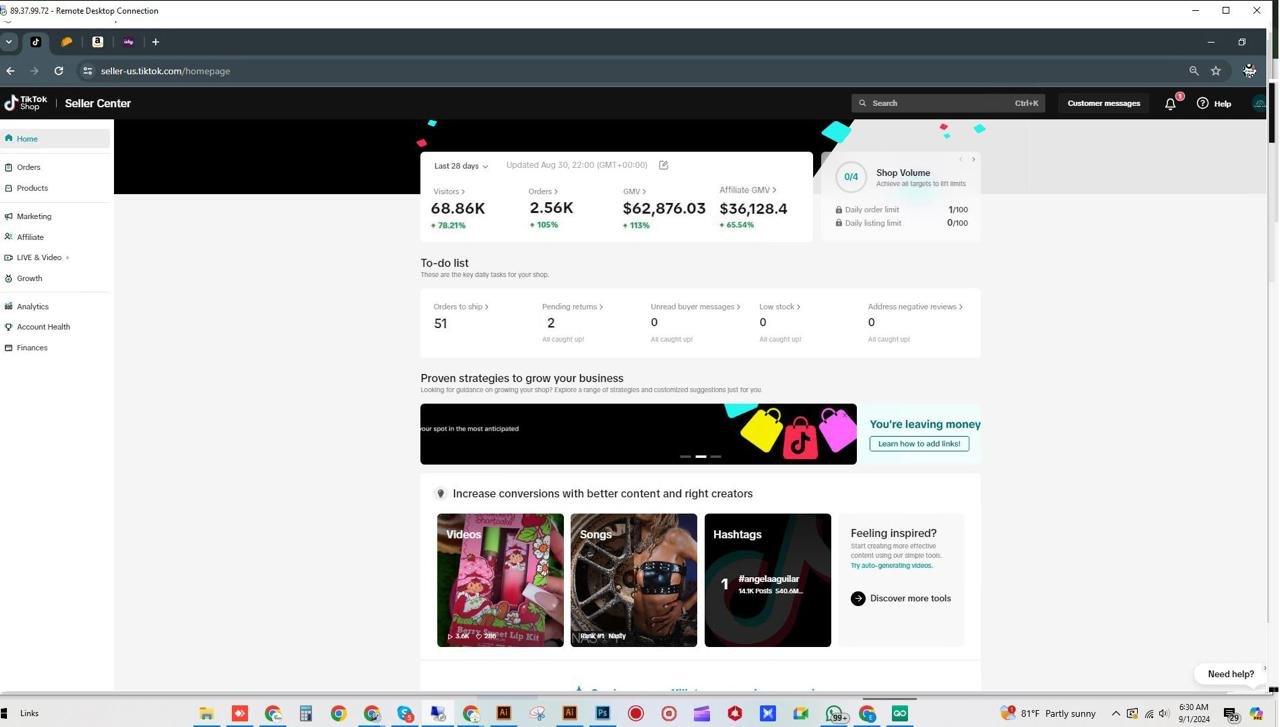The image size is (1280, 727).
Task: Expand LIVE & Video menu
Action: tap(39, 258)
